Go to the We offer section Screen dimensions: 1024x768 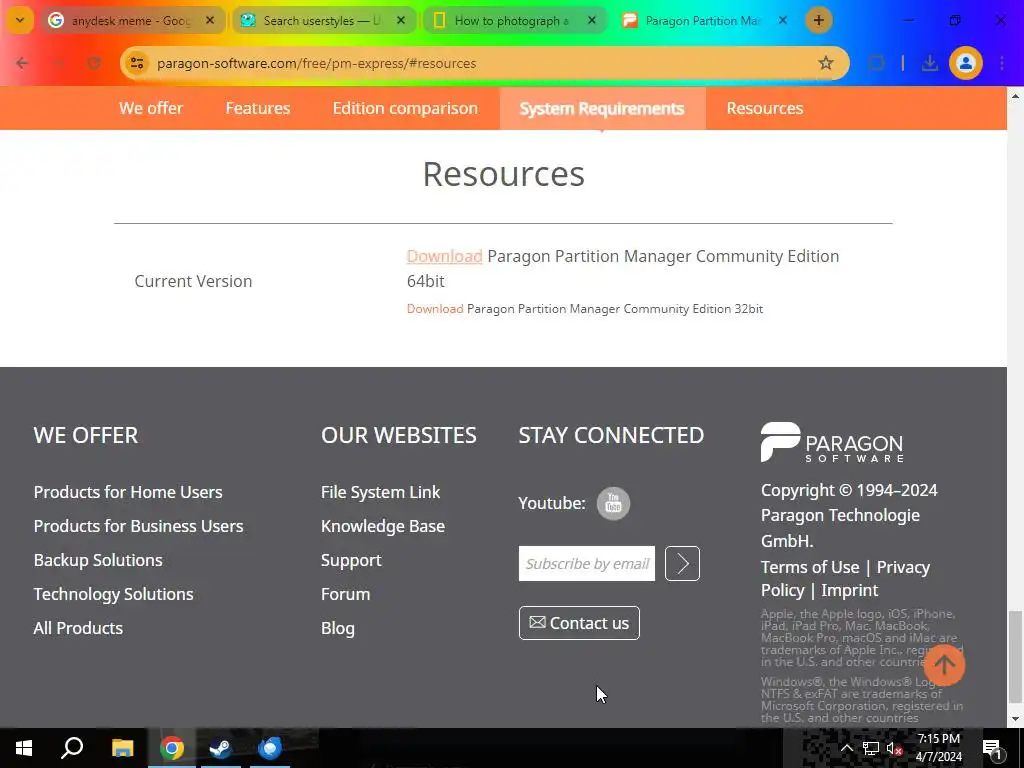pos(151,108)
